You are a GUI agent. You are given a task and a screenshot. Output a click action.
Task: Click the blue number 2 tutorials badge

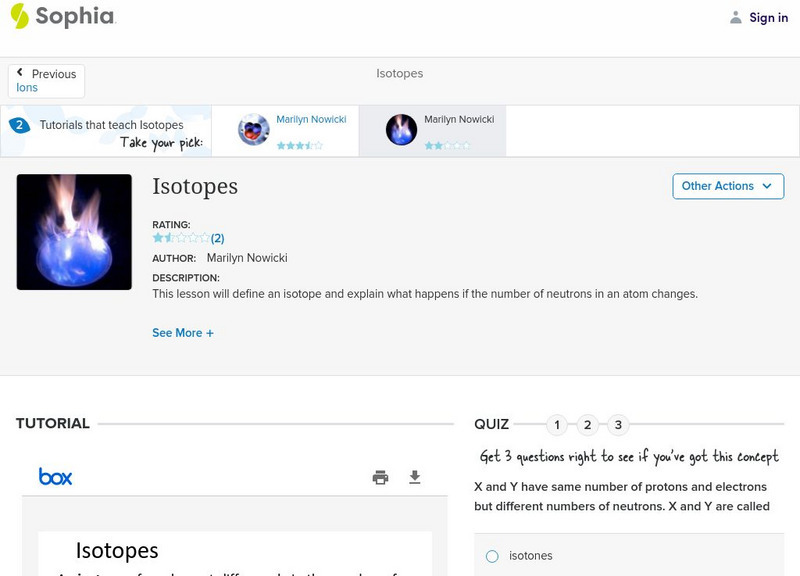18,125
